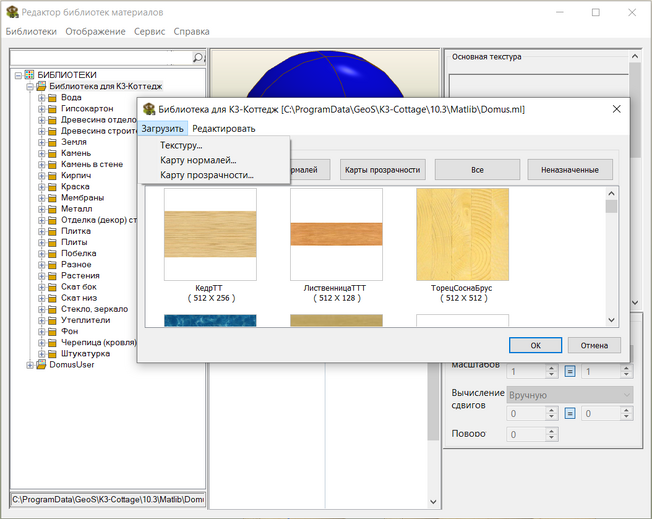Click the Загрузить menu in dialog
652x519 pixels.
(x=162, y=129)
